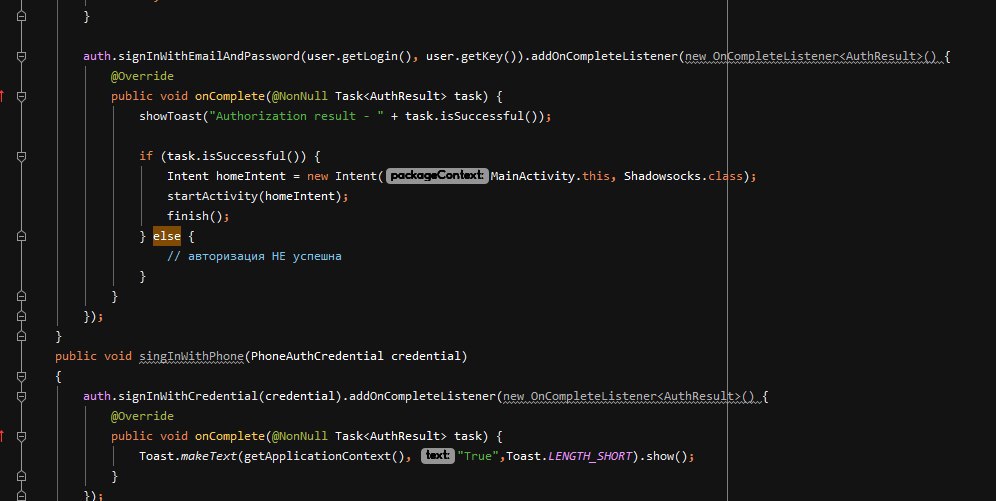The height and width of the screenshot is (501, 996).
Task: Fold the onComplete method containing Toast.makeText
Action: 21,436
